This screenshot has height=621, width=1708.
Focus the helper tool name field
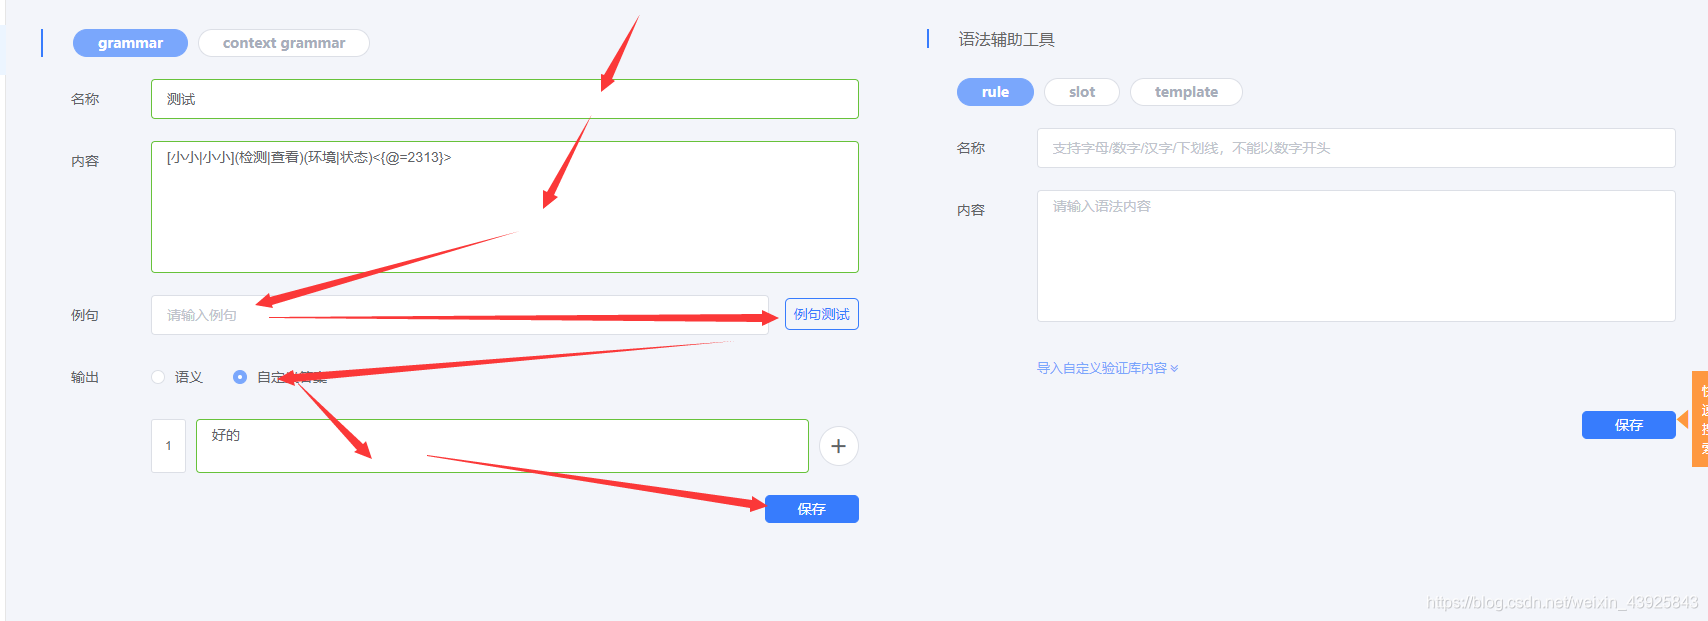[x=1356, y=148]
